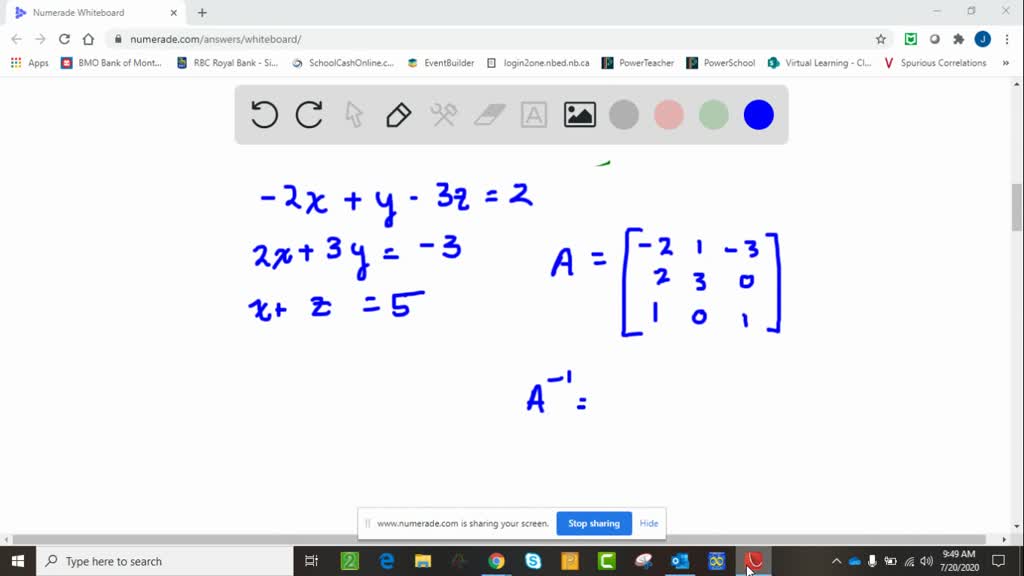Screen dimensions: 1024x576
Task: Click the Stop sharing button
Action: tap(593, 523)
